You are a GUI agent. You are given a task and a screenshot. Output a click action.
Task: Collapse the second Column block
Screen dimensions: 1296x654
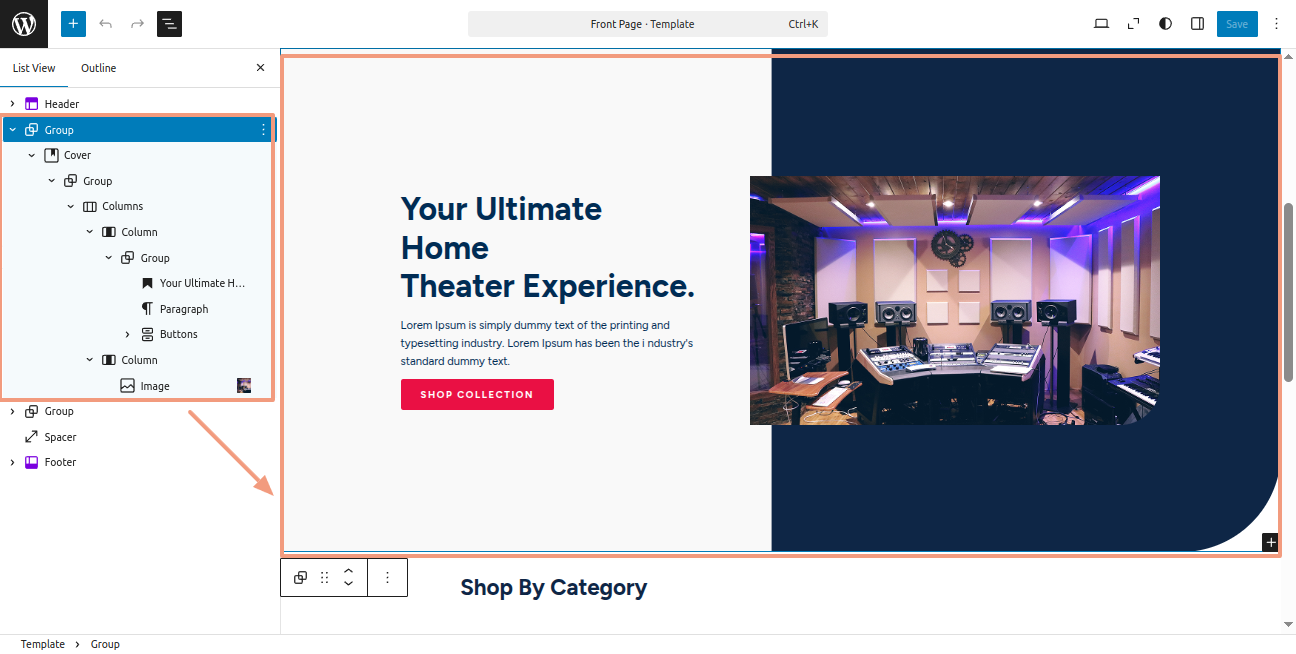90,360
